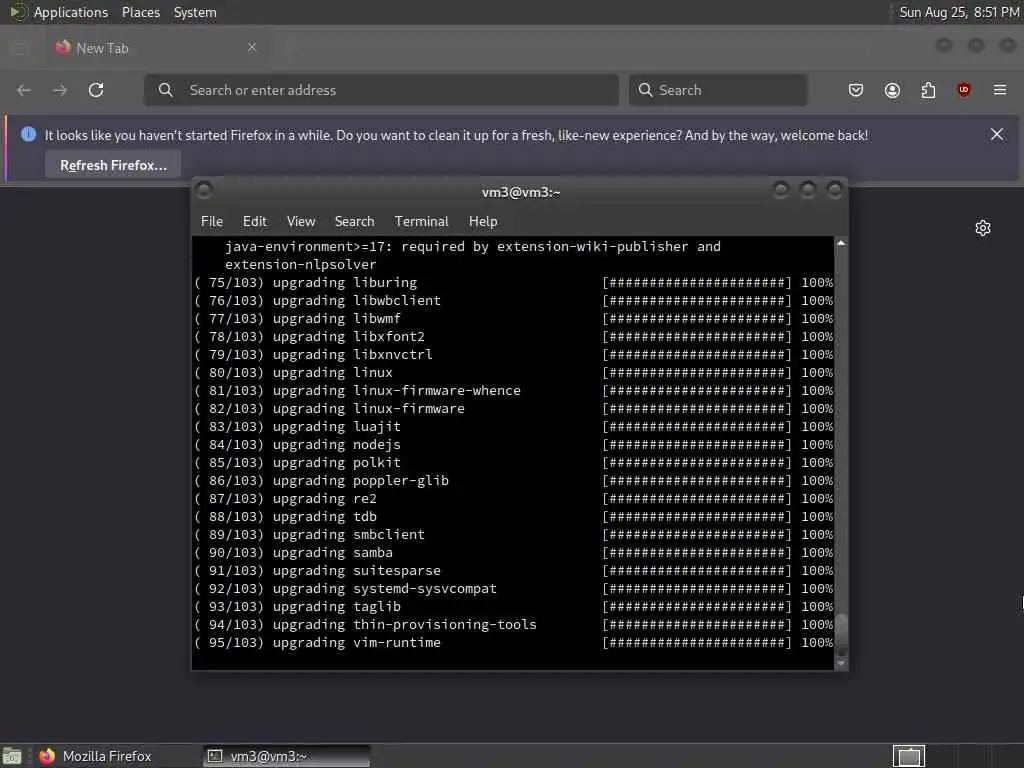Open the Firefox account icon
Image resolution: width=1024 pixels, height=768 pixels.
point(892,90)
